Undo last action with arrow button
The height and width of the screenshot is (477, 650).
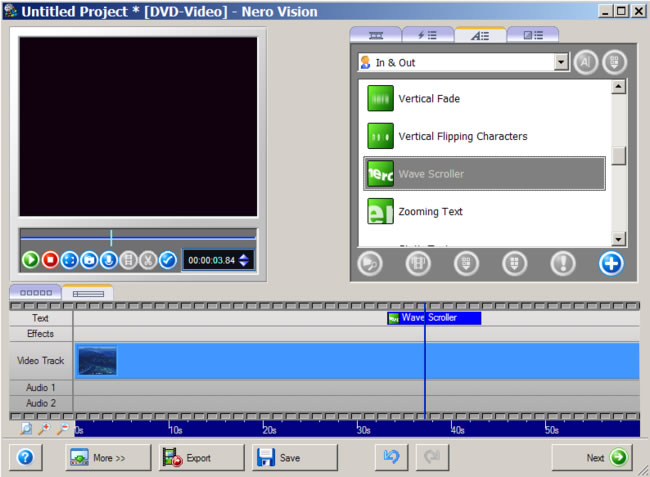click(391, 458)
